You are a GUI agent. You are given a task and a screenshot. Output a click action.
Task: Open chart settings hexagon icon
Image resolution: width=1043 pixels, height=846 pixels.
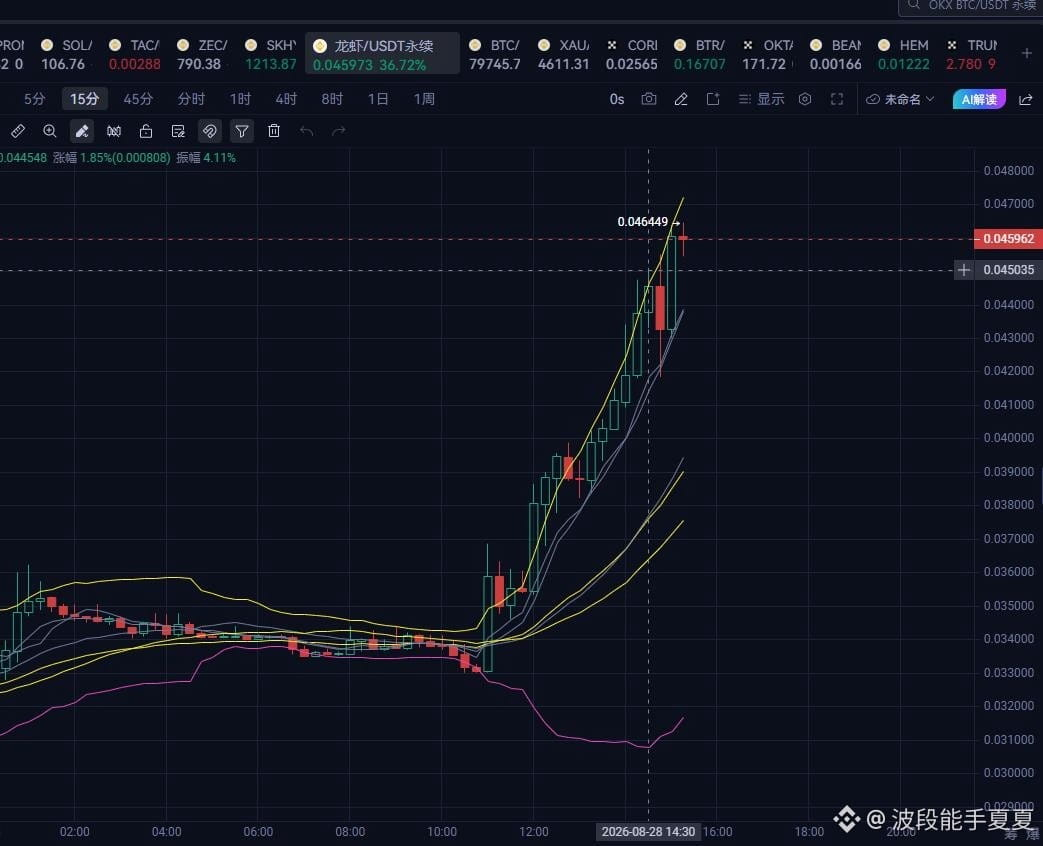coord(805,99)
